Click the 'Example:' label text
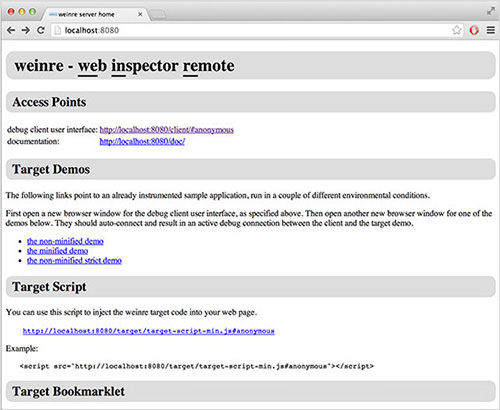This screenshot has height=410, width=500. coord(22,349)
